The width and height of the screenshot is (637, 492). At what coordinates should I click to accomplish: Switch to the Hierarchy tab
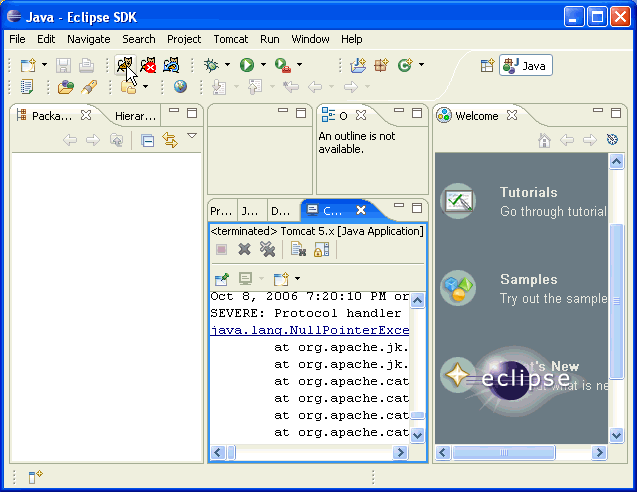[x=135, y=116]
